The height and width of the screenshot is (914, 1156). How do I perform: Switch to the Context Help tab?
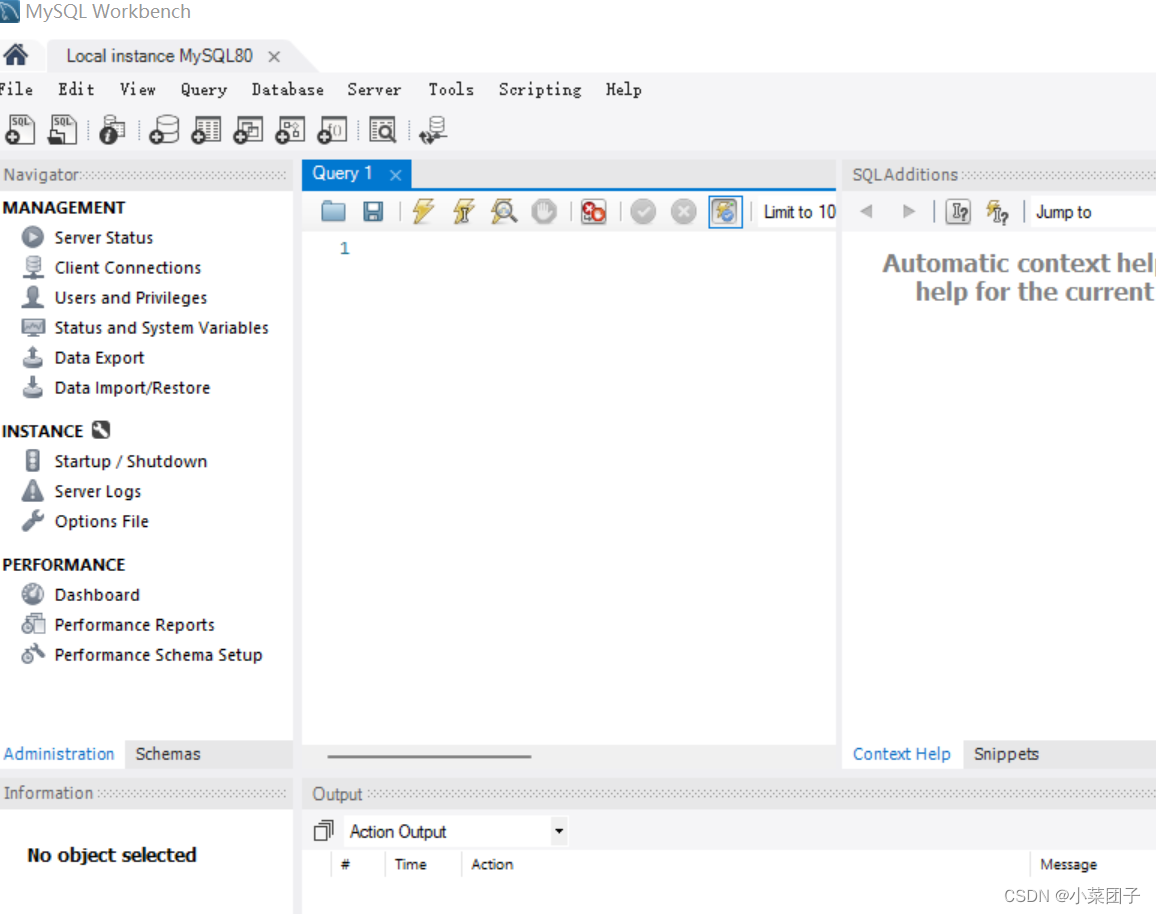click(902, 754)
